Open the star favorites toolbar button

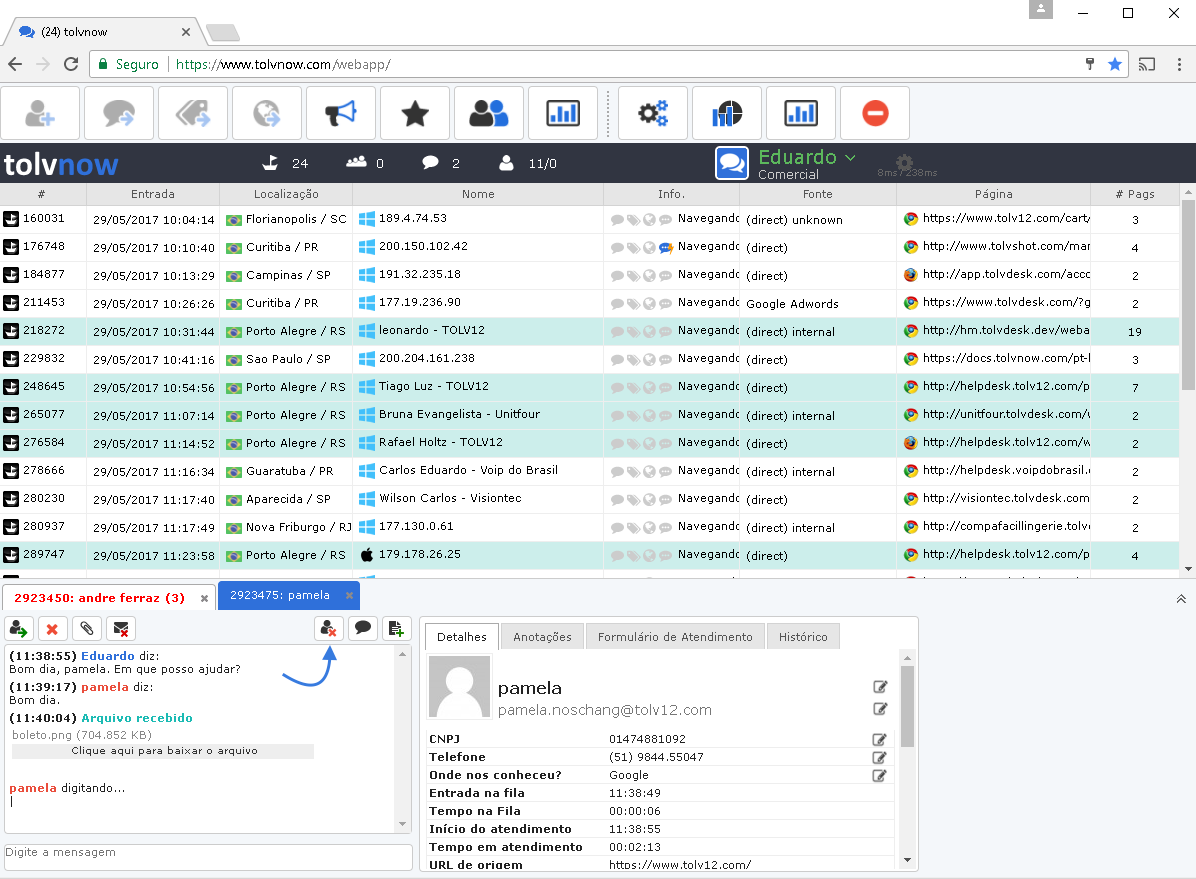[415, 114]
